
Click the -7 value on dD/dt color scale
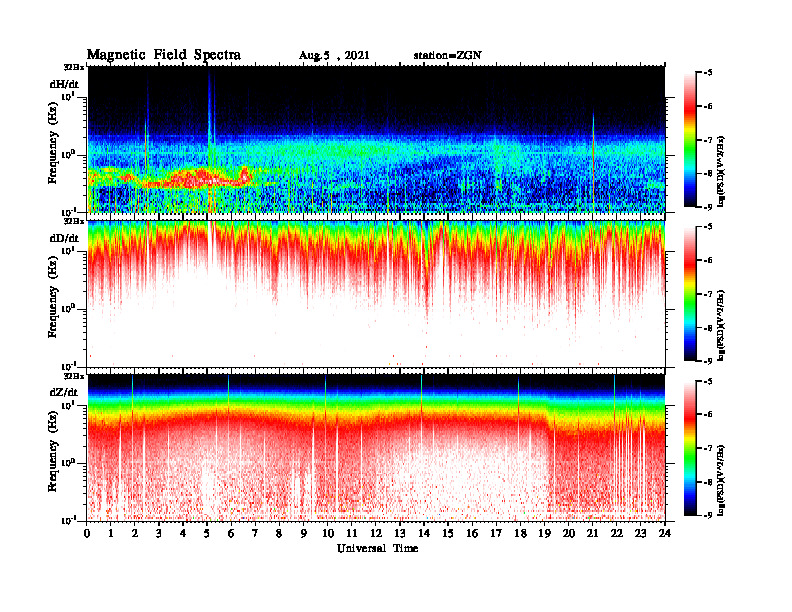tap(708, 294)
